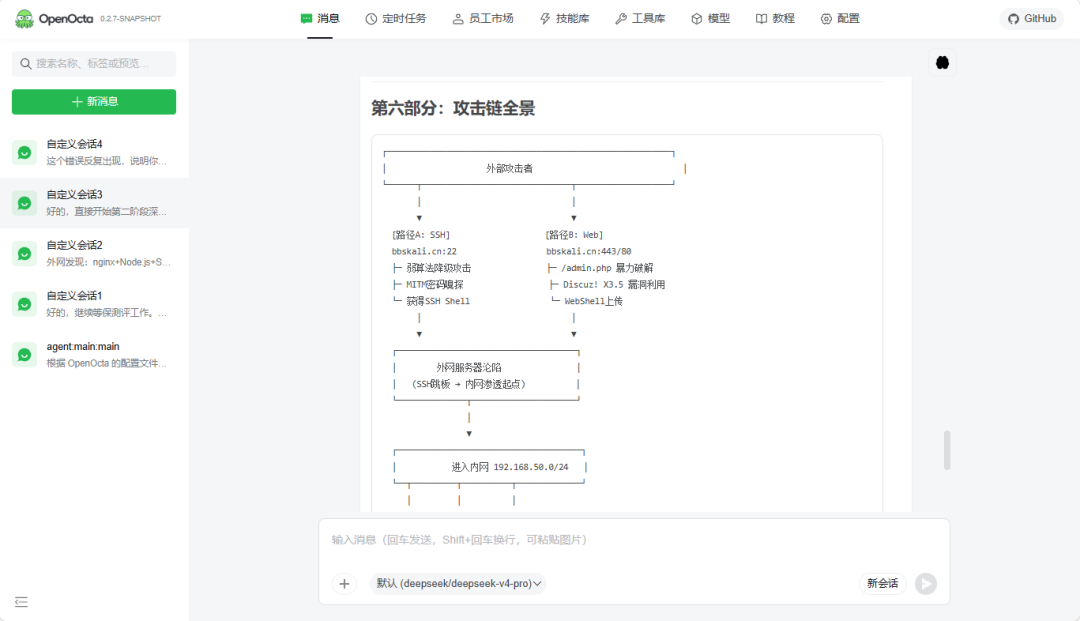Viewport: 1080px width, 621px height.
Task: Open conversation agent:main:main
Action: tap(94, 355)
